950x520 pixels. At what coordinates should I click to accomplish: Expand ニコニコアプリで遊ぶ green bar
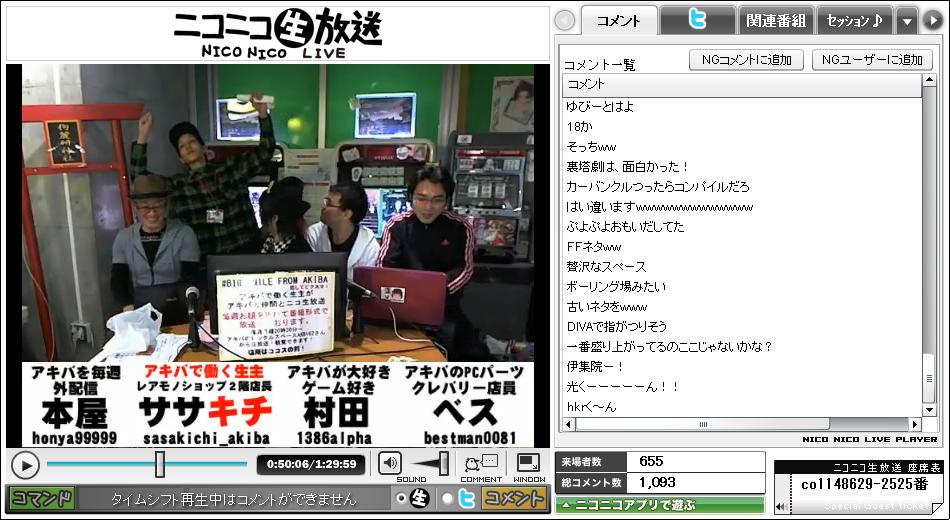[x=660, y=504]
